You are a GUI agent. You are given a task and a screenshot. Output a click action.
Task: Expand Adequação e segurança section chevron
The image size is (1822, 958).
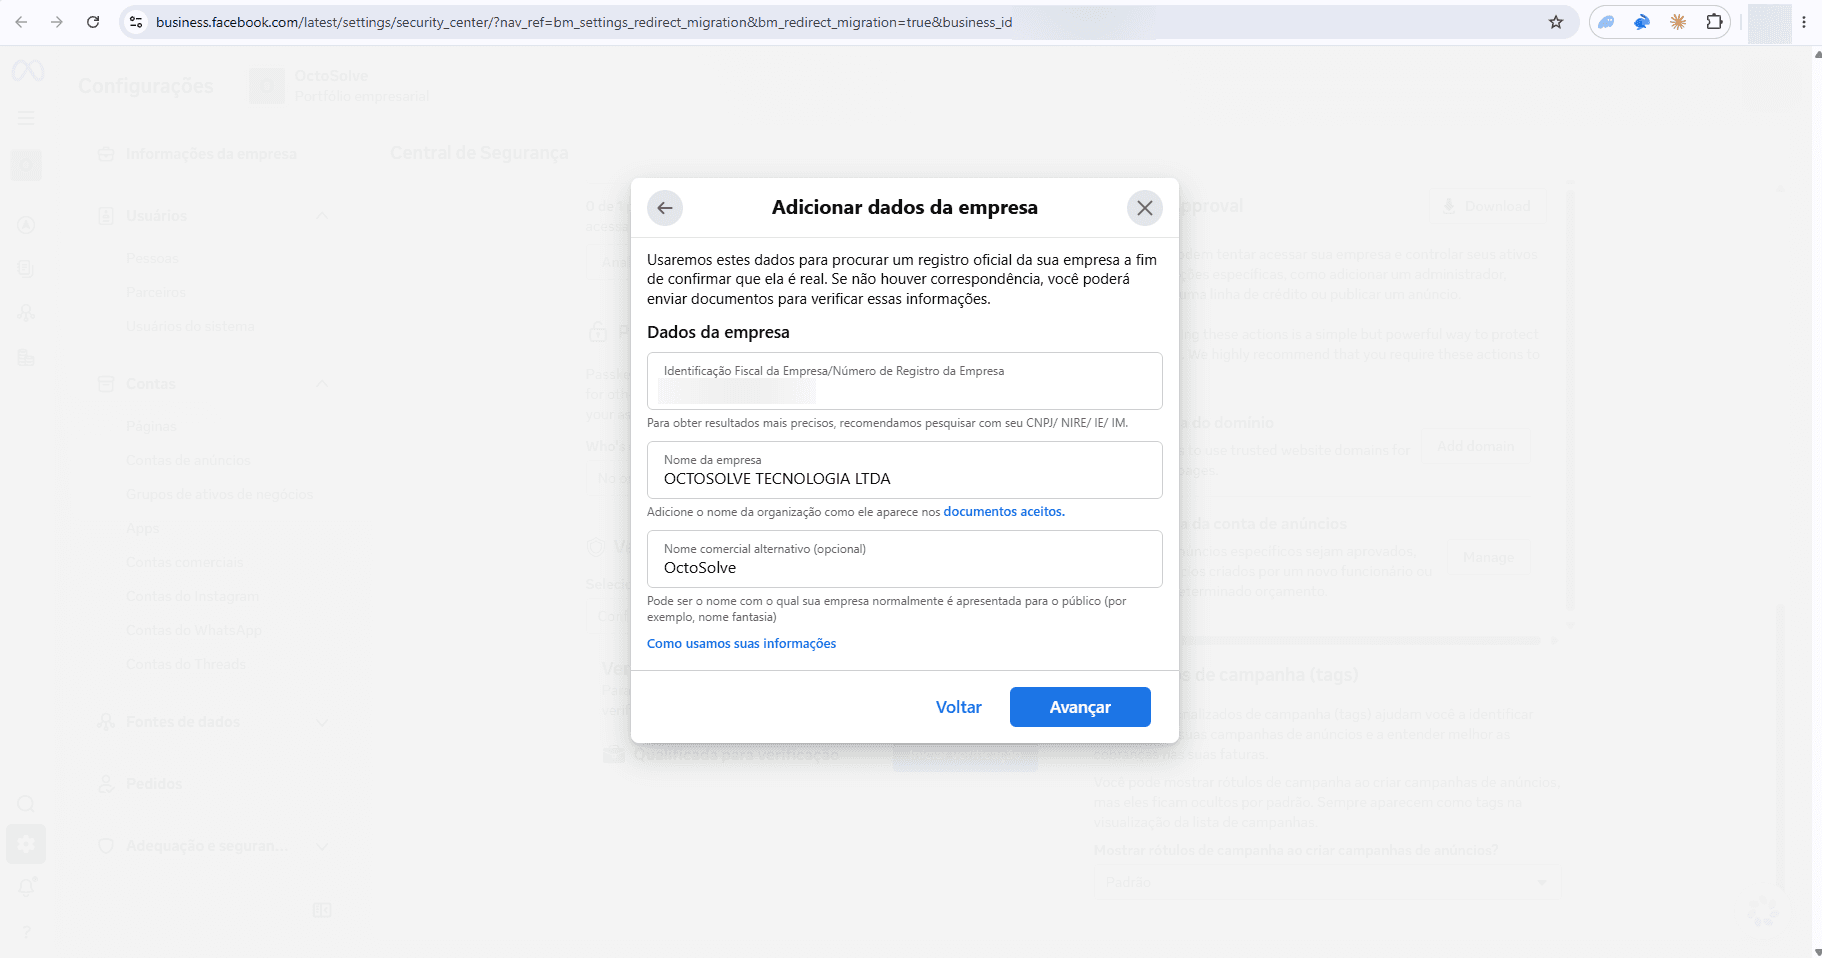(322, 846)
